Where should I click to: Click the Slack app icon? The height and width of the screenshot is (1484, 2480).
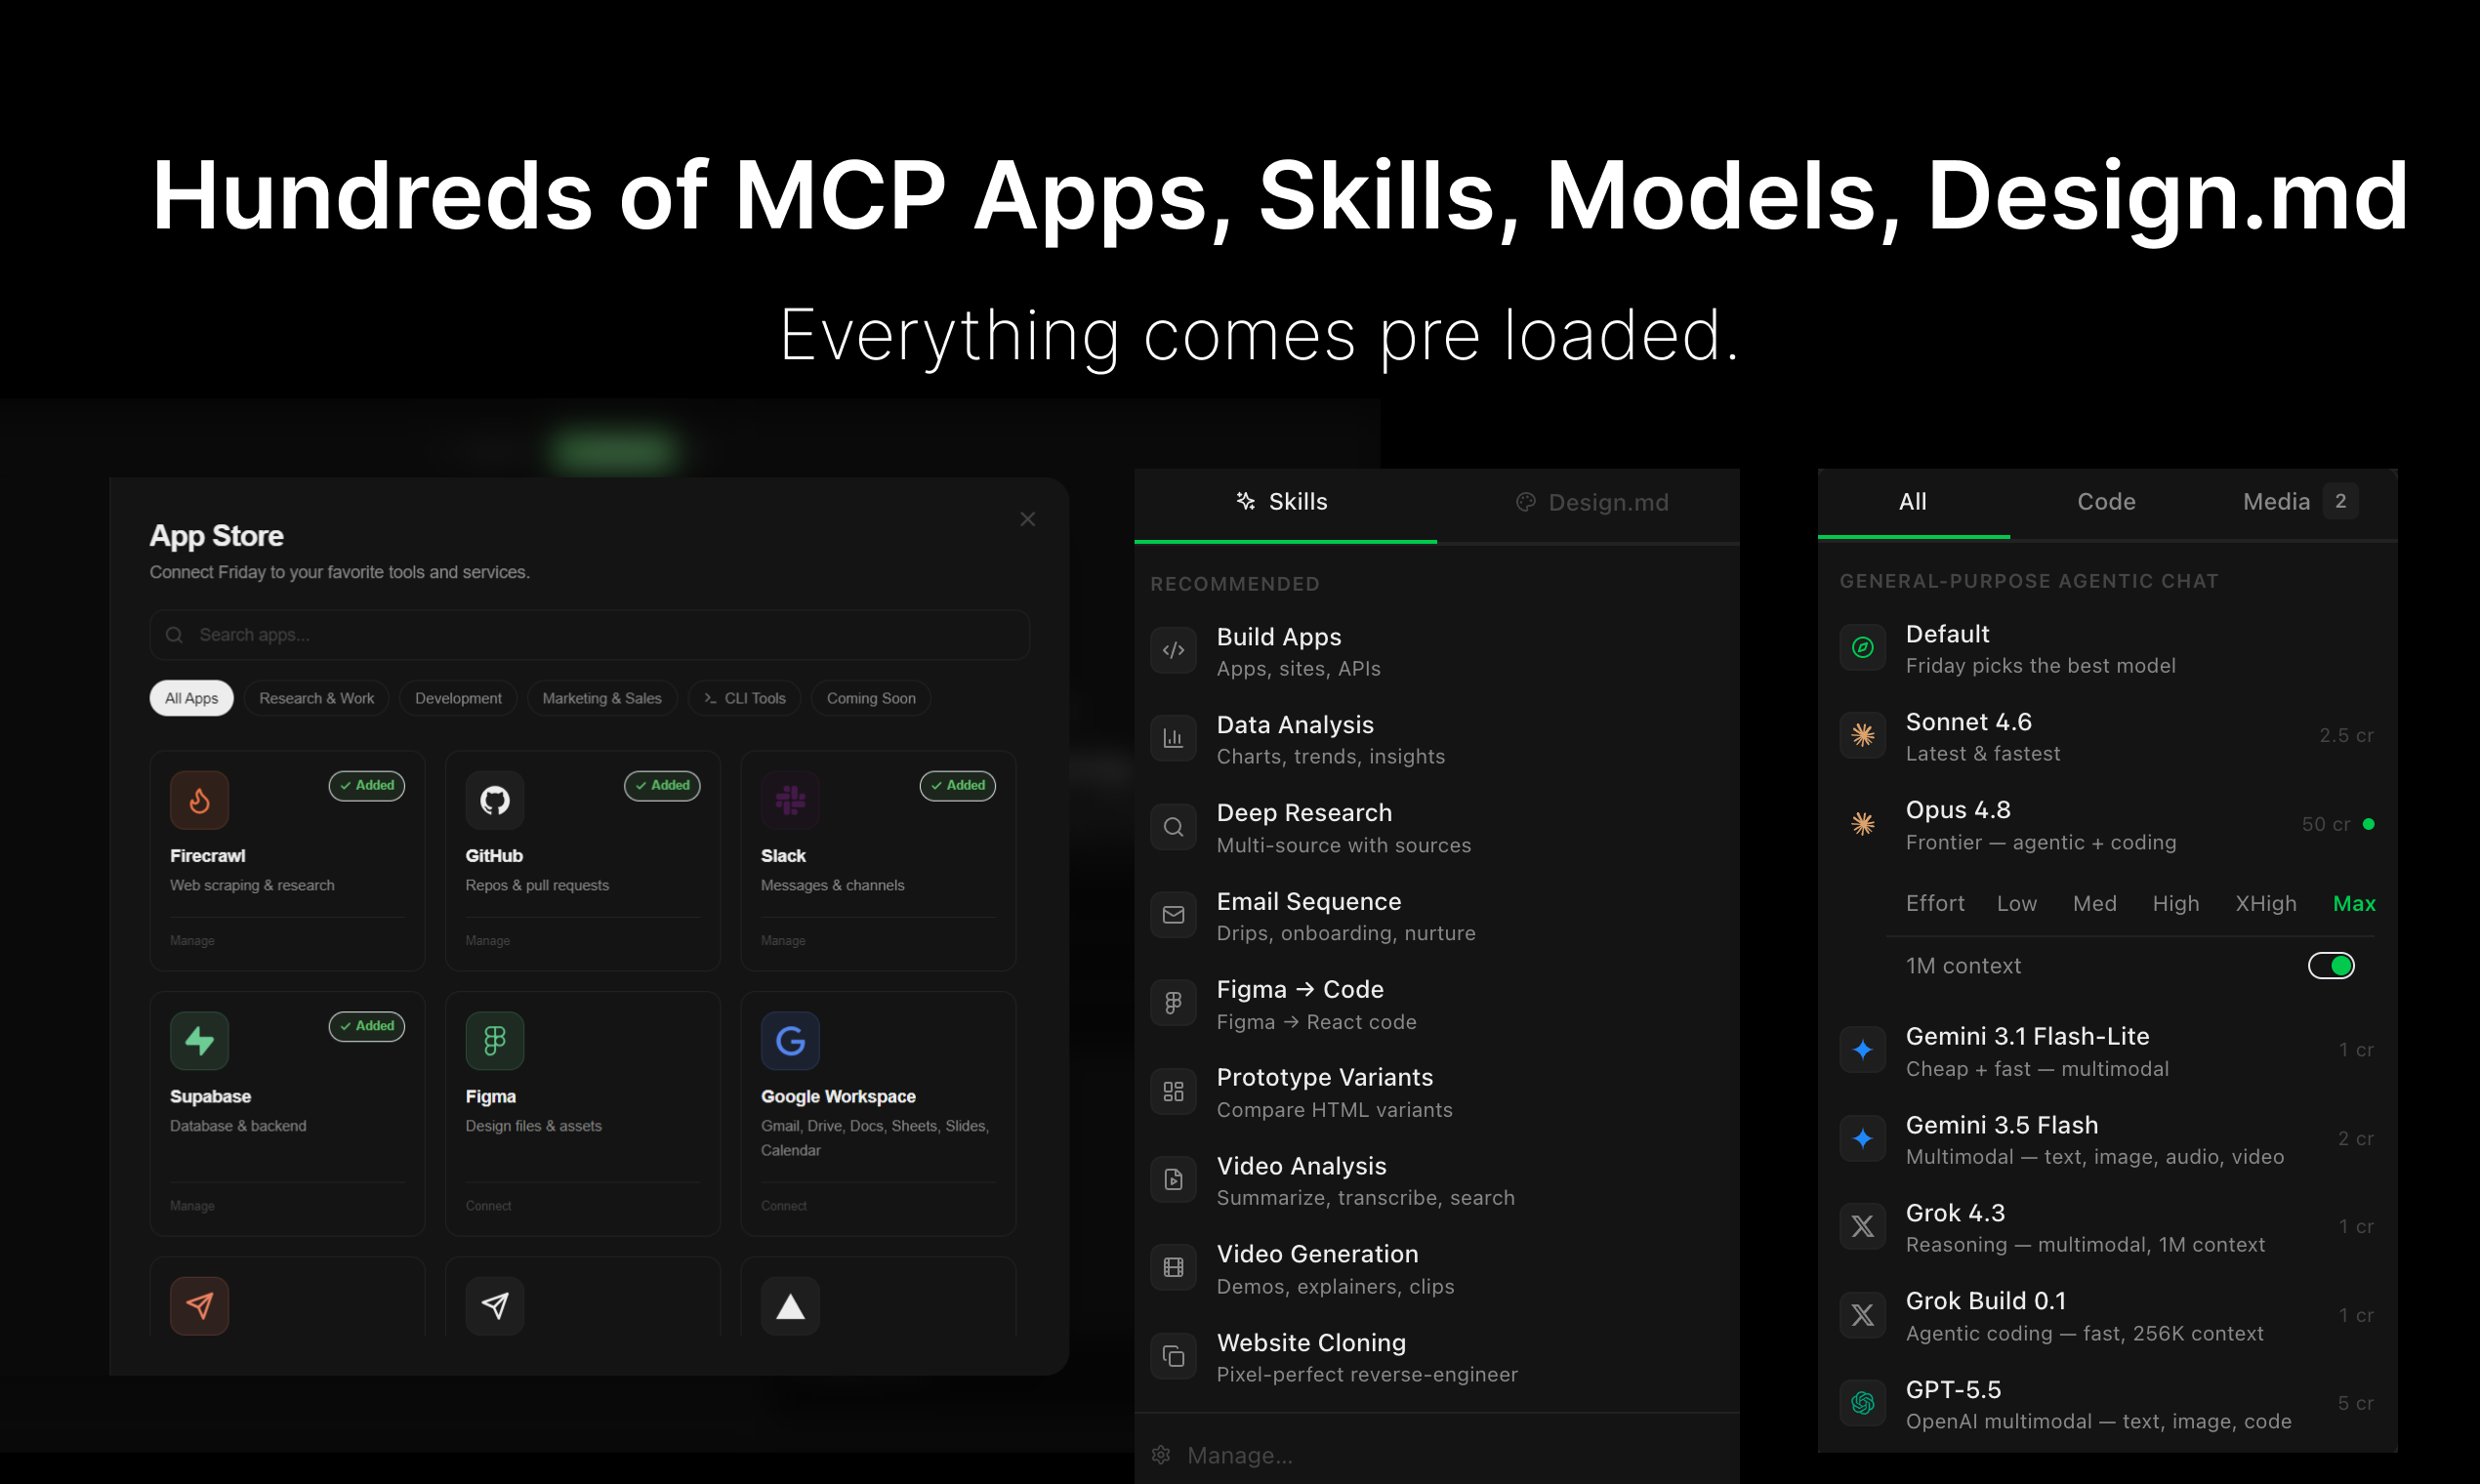(790, 800)
